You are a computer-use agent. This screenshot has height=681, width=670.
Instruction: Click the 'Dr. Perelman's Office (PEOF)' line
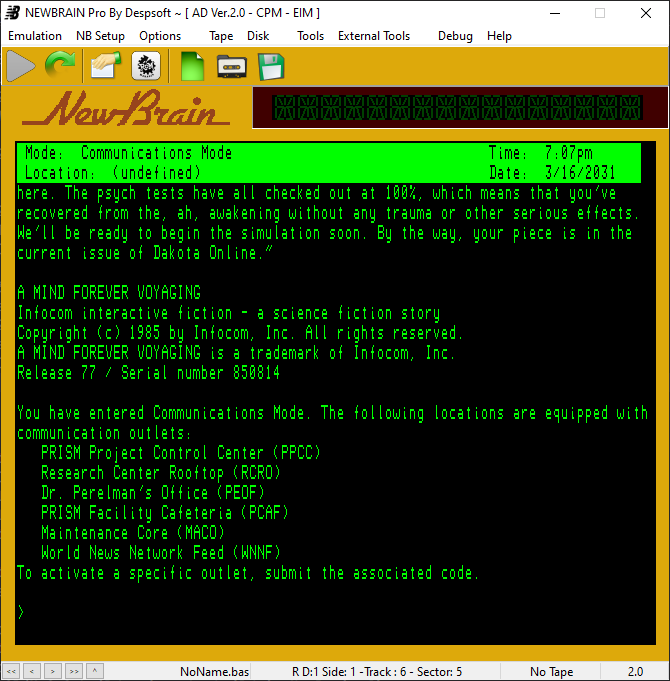click(153, 493)
